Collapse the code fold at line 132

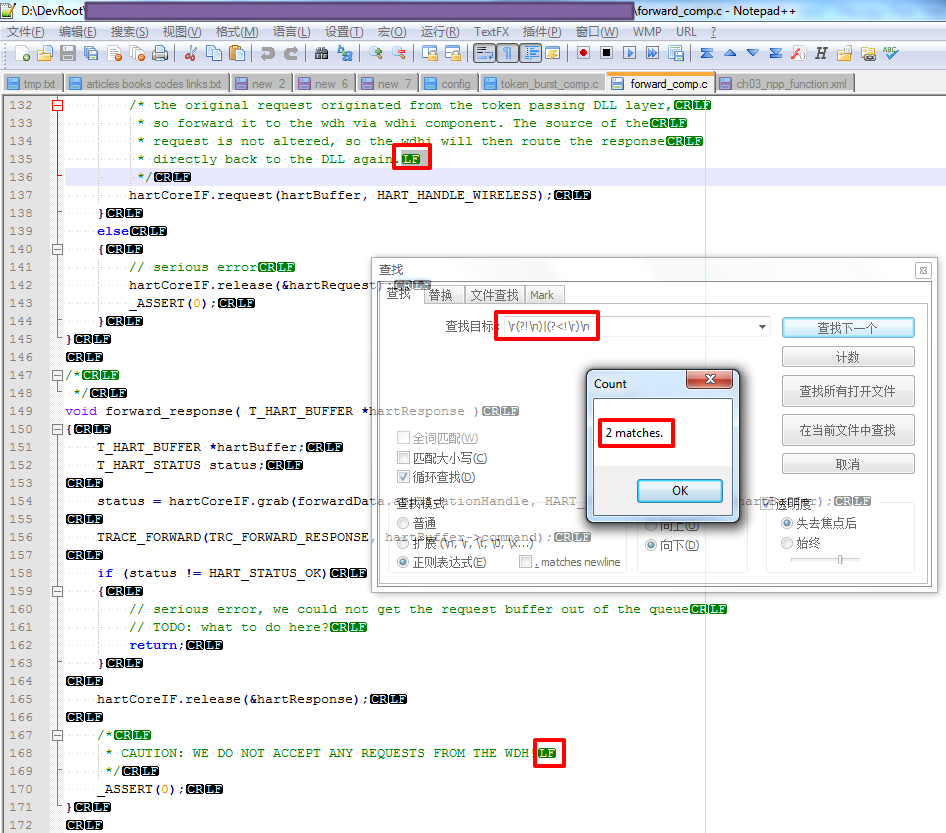tap(57, 105)
